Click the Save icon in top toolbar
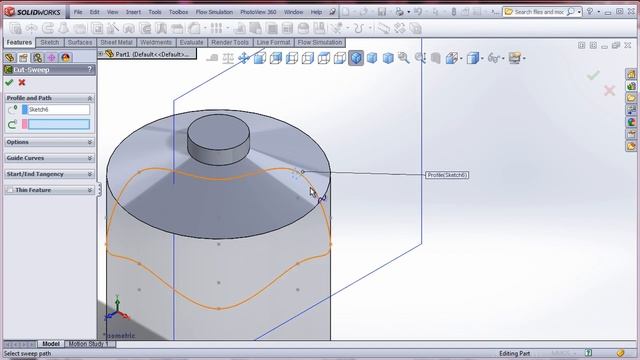This screenshot has width=640, height=360. (x=382, y=12)
